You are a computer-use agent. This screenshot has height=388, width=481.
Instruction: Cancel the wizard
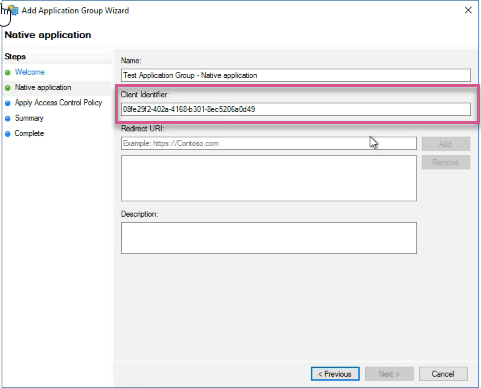coord(443,374)
